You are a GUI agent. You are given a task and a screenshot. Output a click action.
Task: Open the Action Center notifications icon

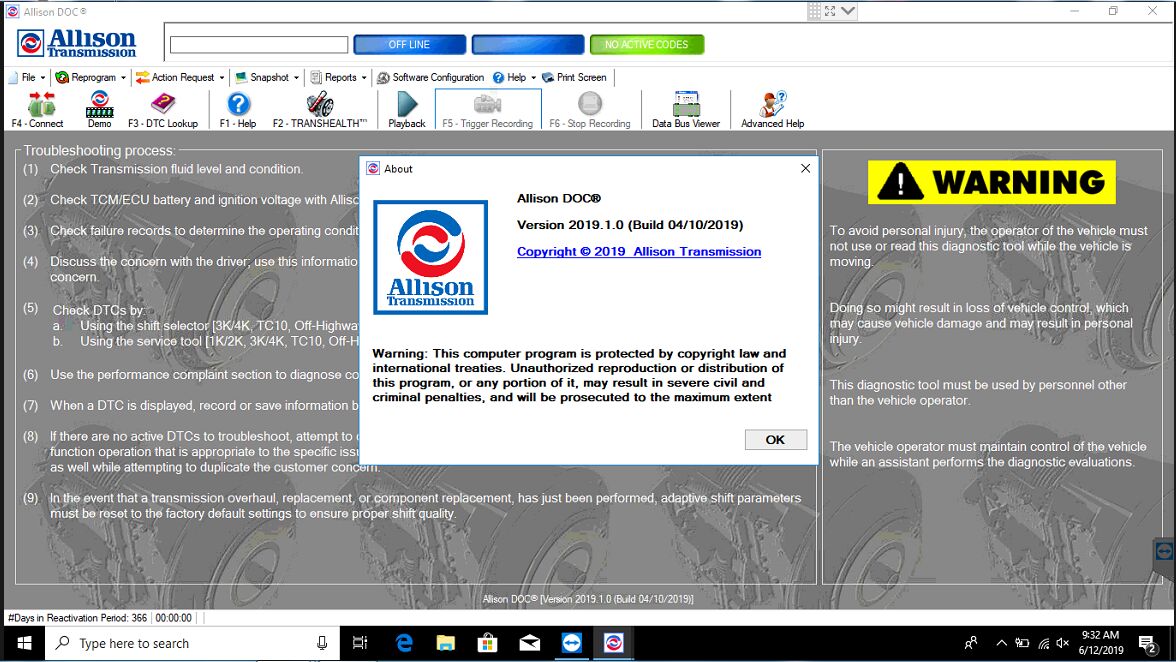coord(1147,643)
